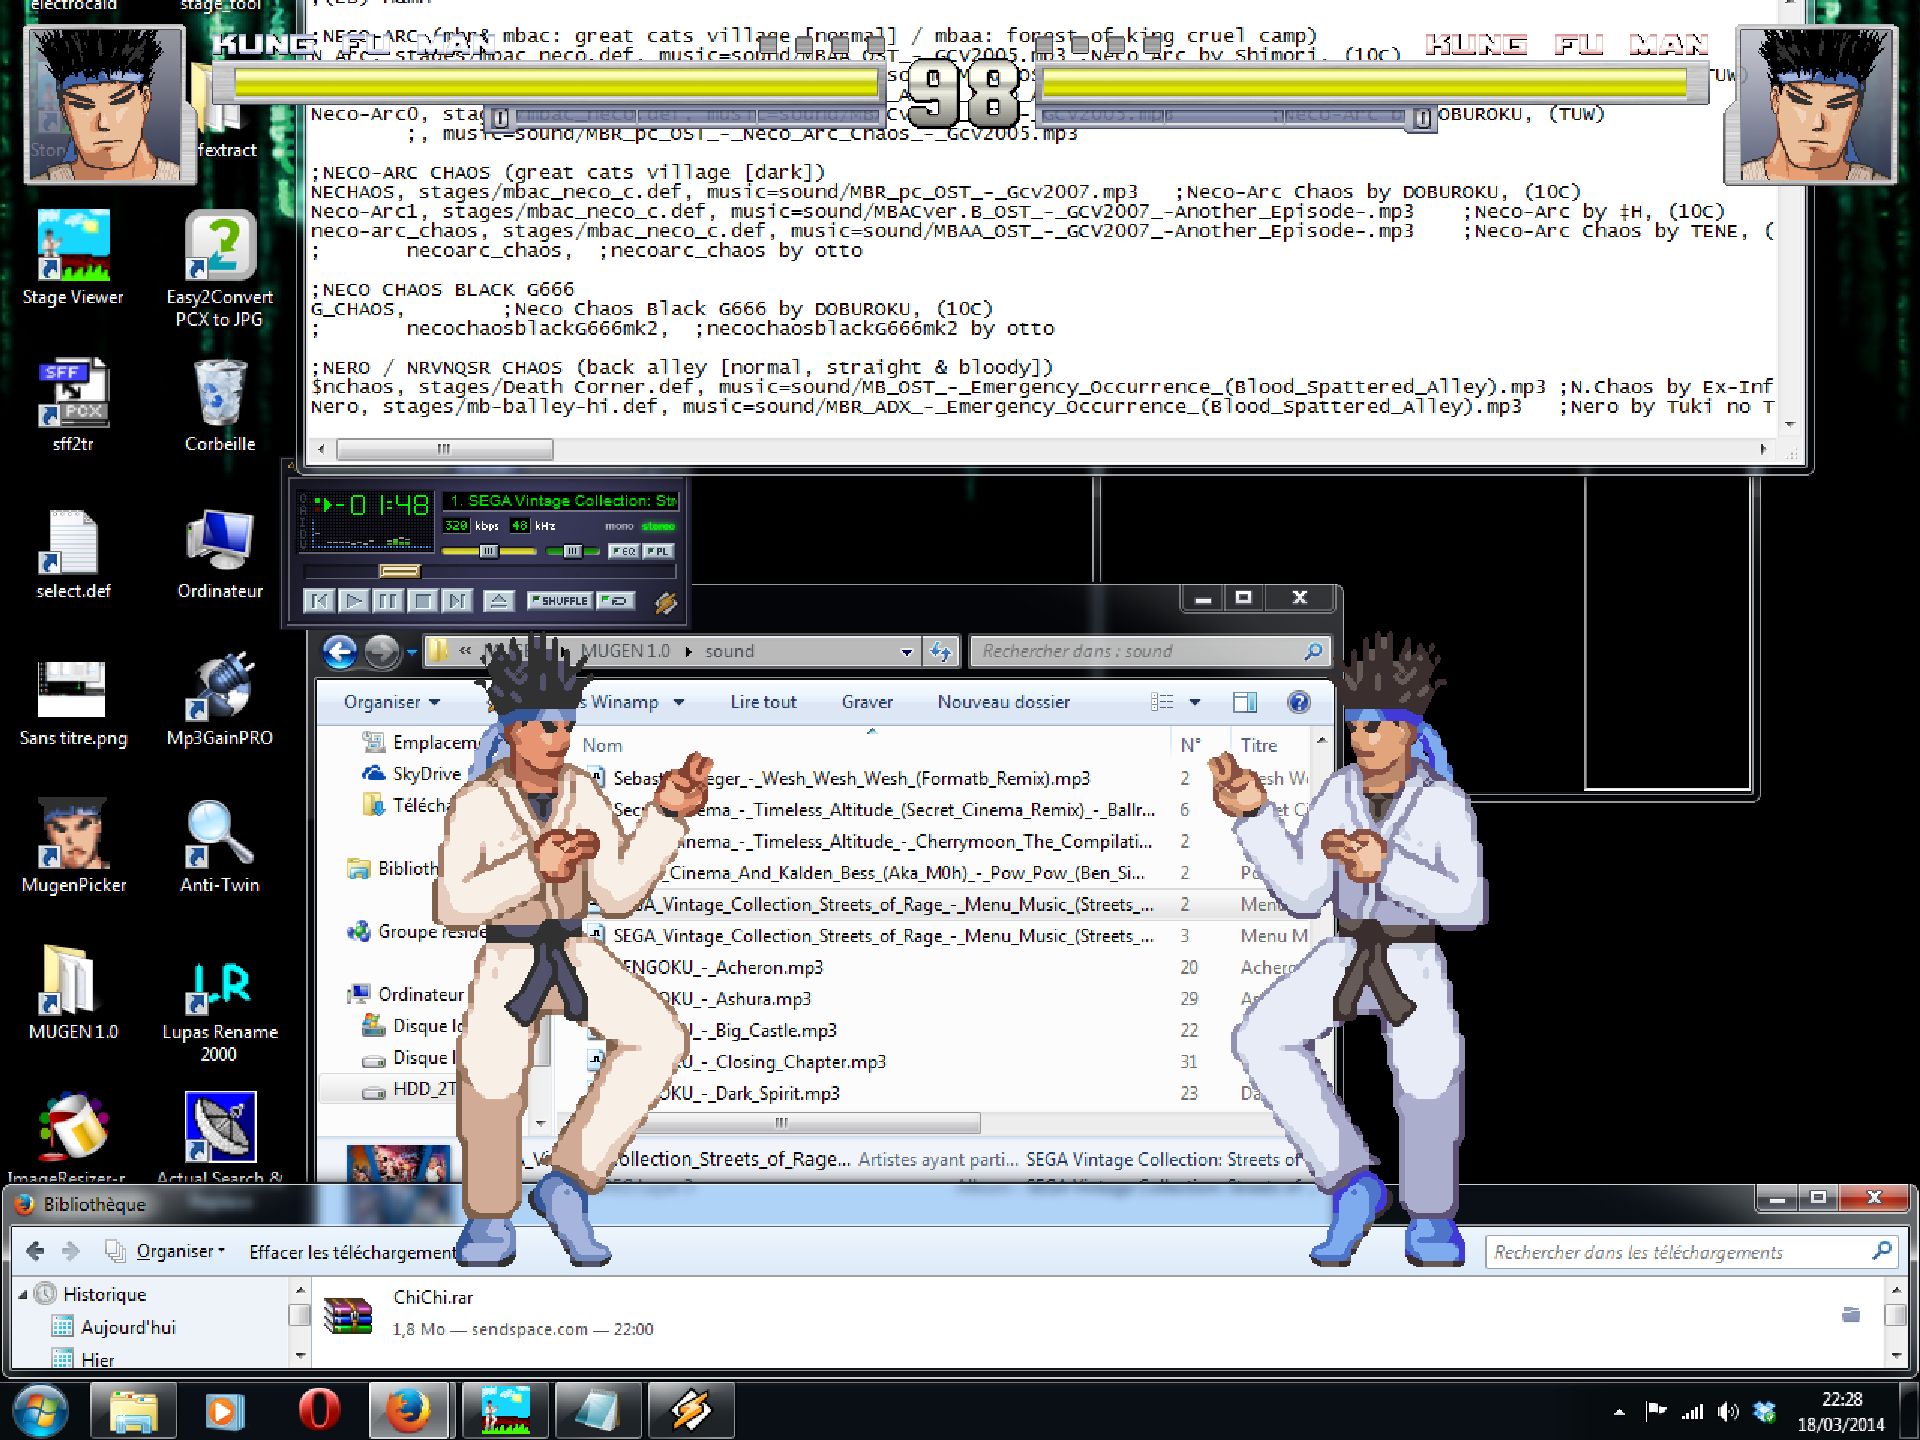This screenshot has width=1920, height=1440.
Task: Collapse the Historique tree node
Action: (x=23, y=1294)
